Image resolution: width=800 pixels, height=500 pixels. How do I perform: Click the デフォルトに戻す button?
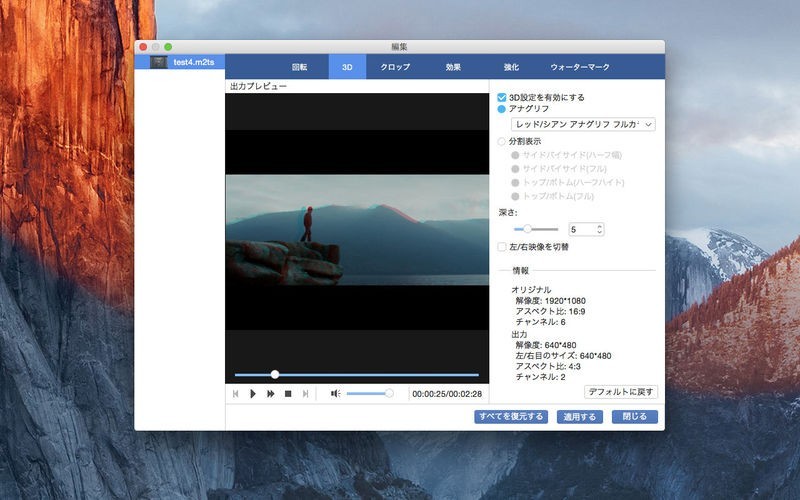tap(621, 392)
